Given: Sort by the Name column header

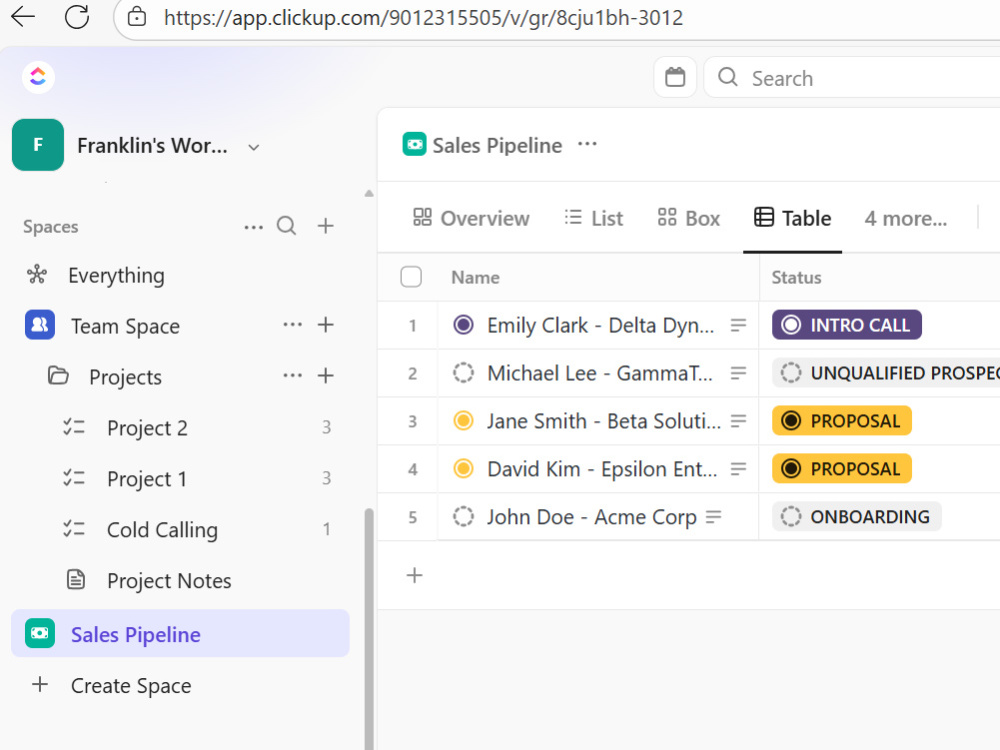Looking at the screenshot, I should pyautogui.click(x=475, y=277).
